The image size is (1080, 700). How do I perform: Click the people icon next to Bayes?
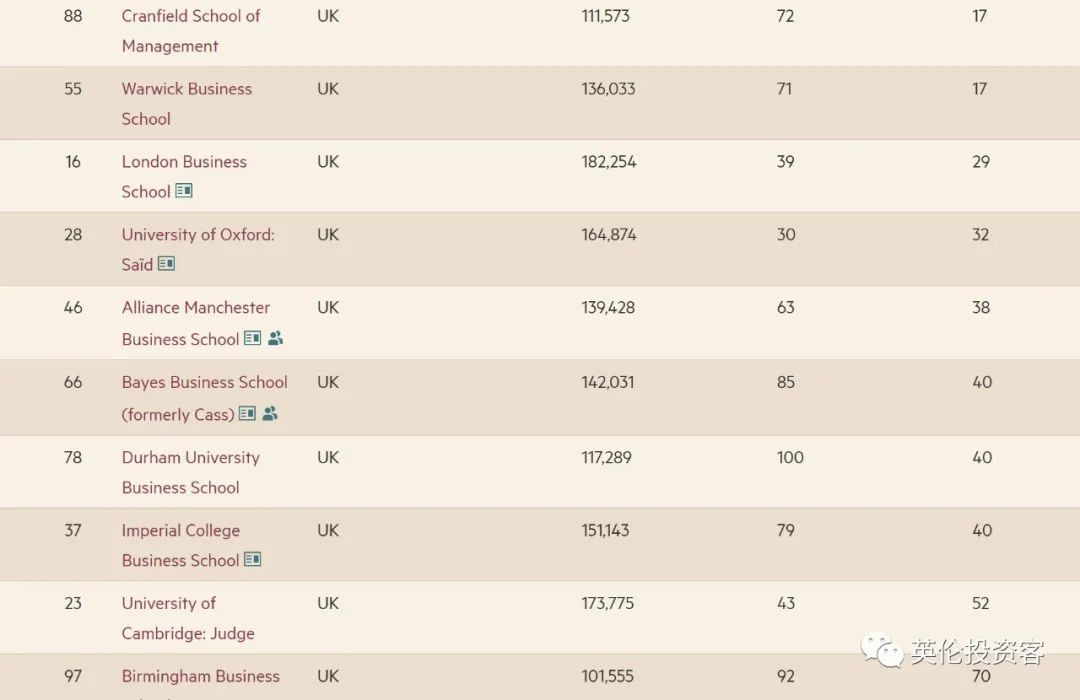click(270, 414)
